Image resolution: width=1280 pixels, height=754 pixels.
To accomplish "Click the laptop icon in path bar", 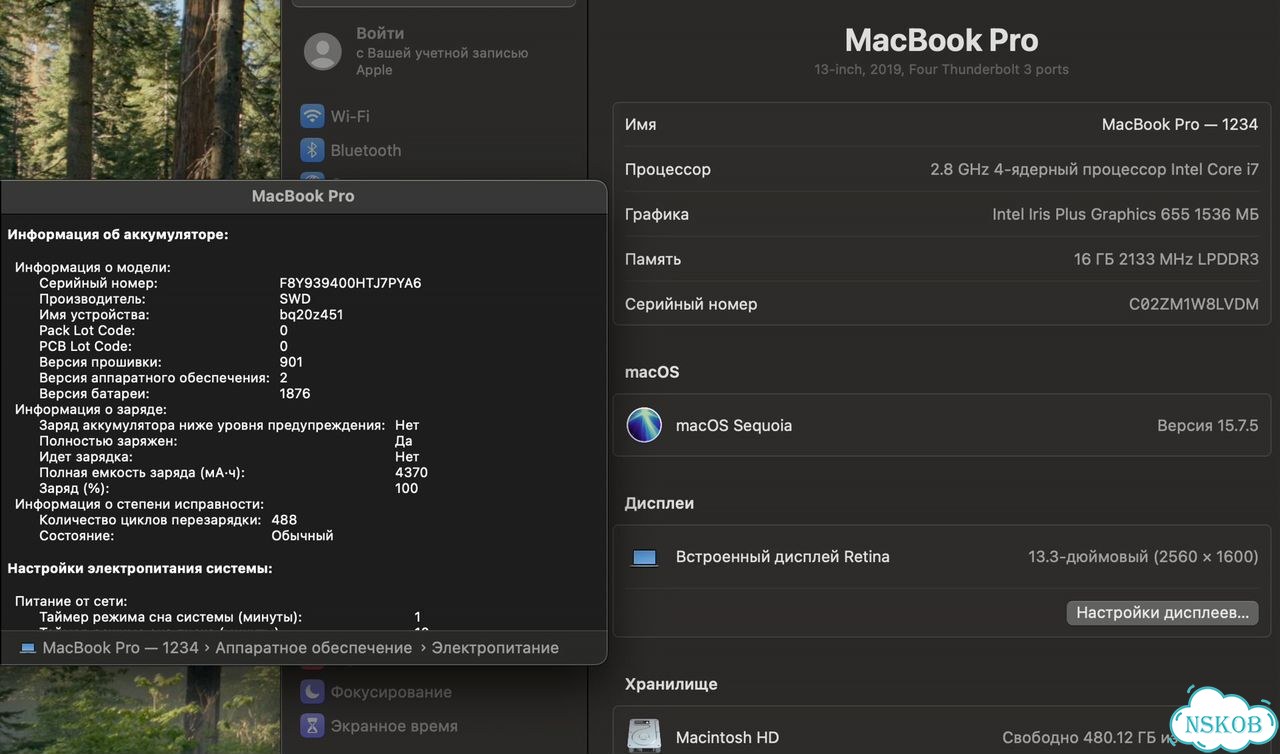I will pyautogui.click(x=28, y=648).
